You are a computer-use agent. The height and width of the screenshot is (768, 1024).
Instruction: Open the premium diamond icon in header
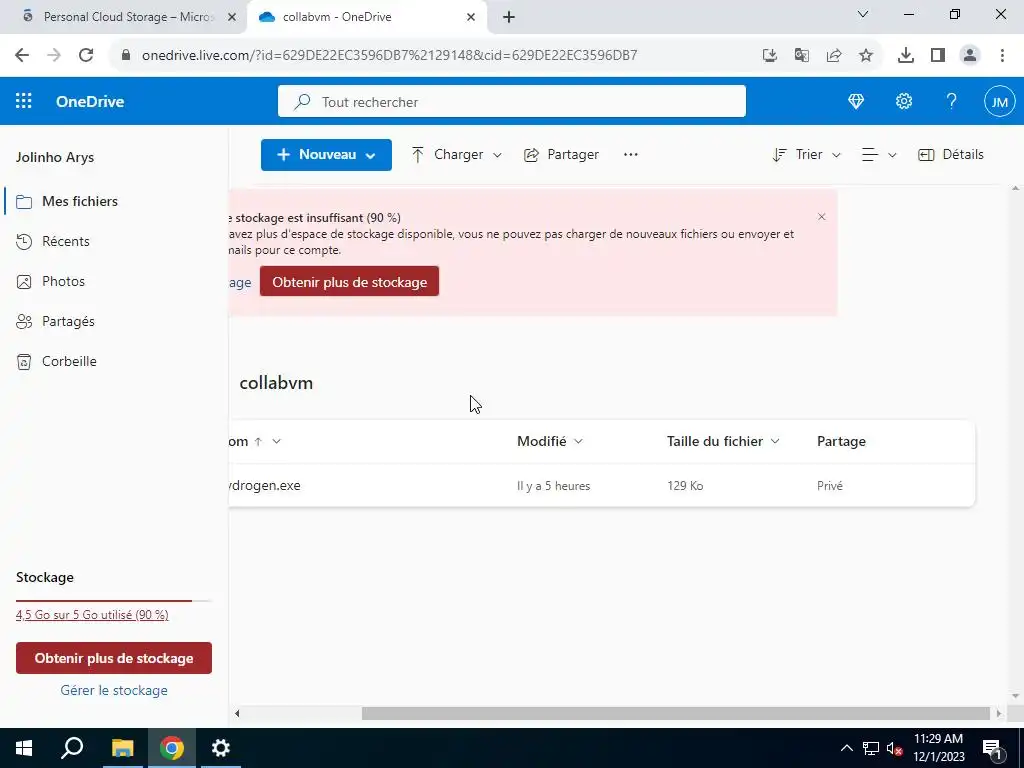(856, 101)
